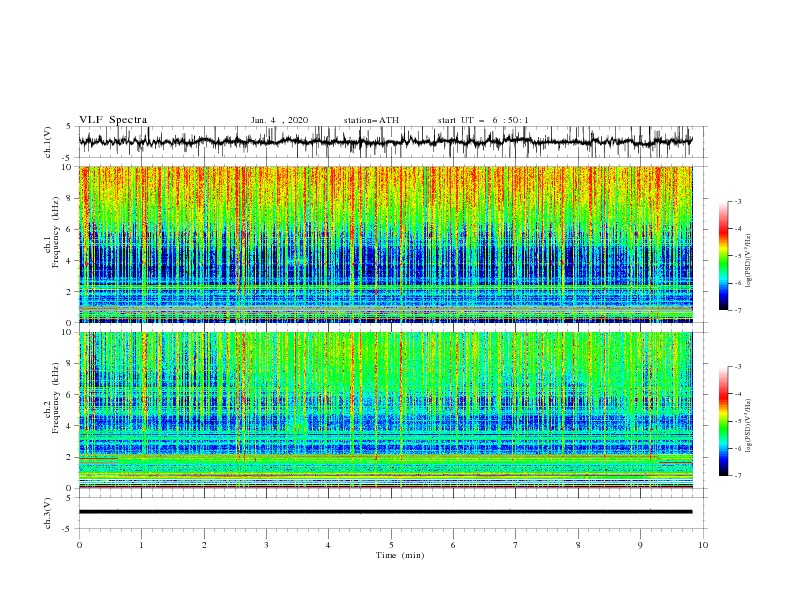792x612 pixels.
Task: Click the ch.1 voltage waveform trace
Action: [385, 141]
